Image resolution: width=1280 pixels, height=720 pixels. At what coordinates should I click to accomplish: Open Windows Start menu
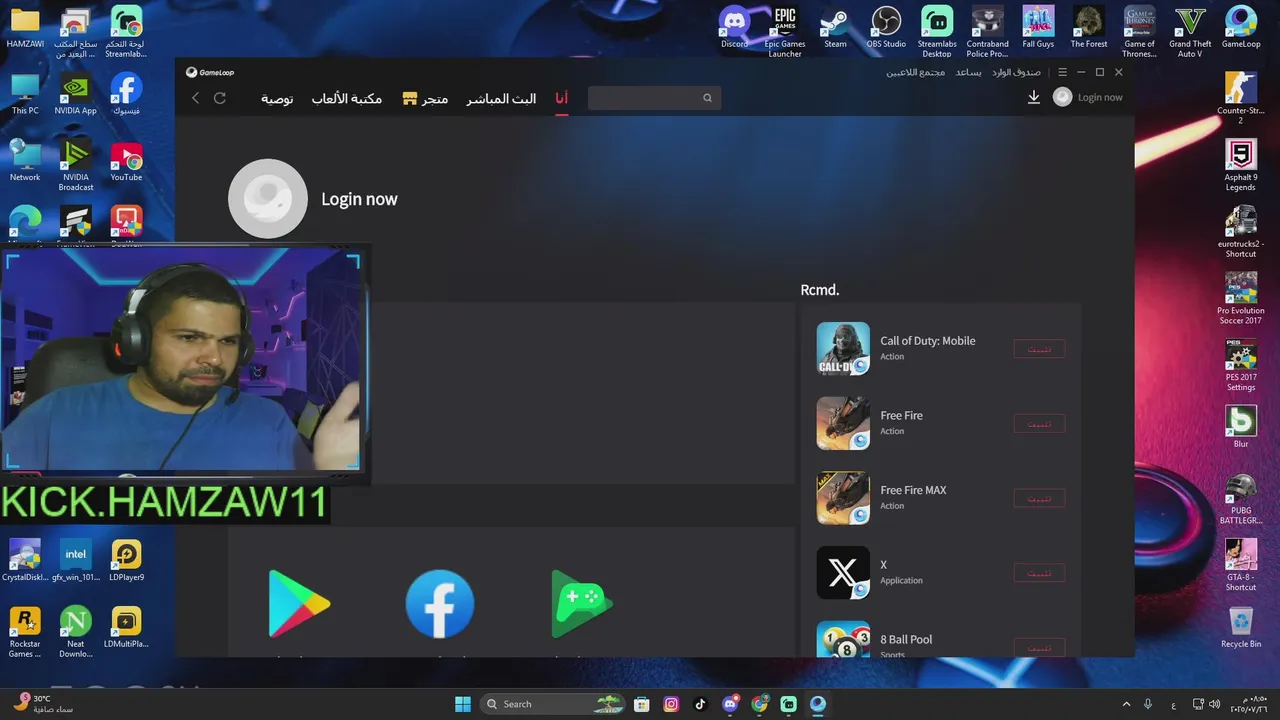coord(463,704)
